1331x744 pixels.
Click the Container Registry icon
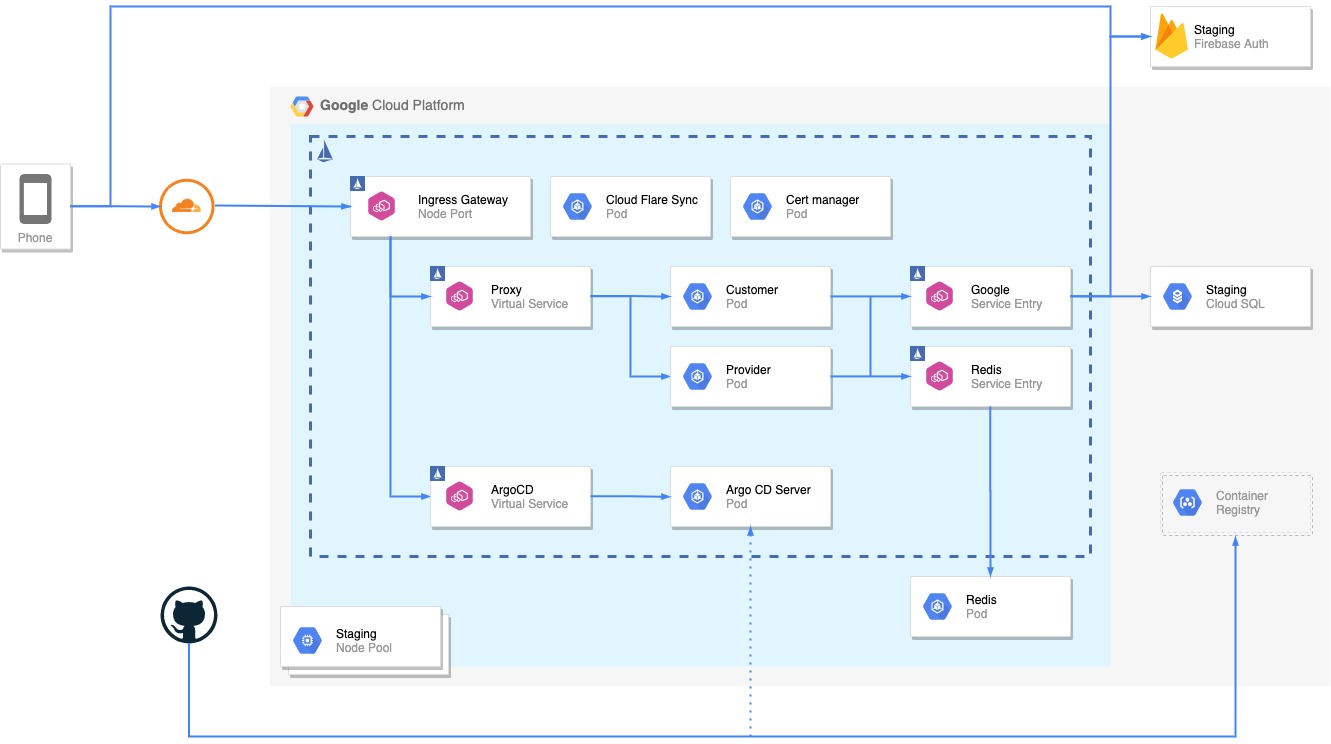pos(1187,503)
